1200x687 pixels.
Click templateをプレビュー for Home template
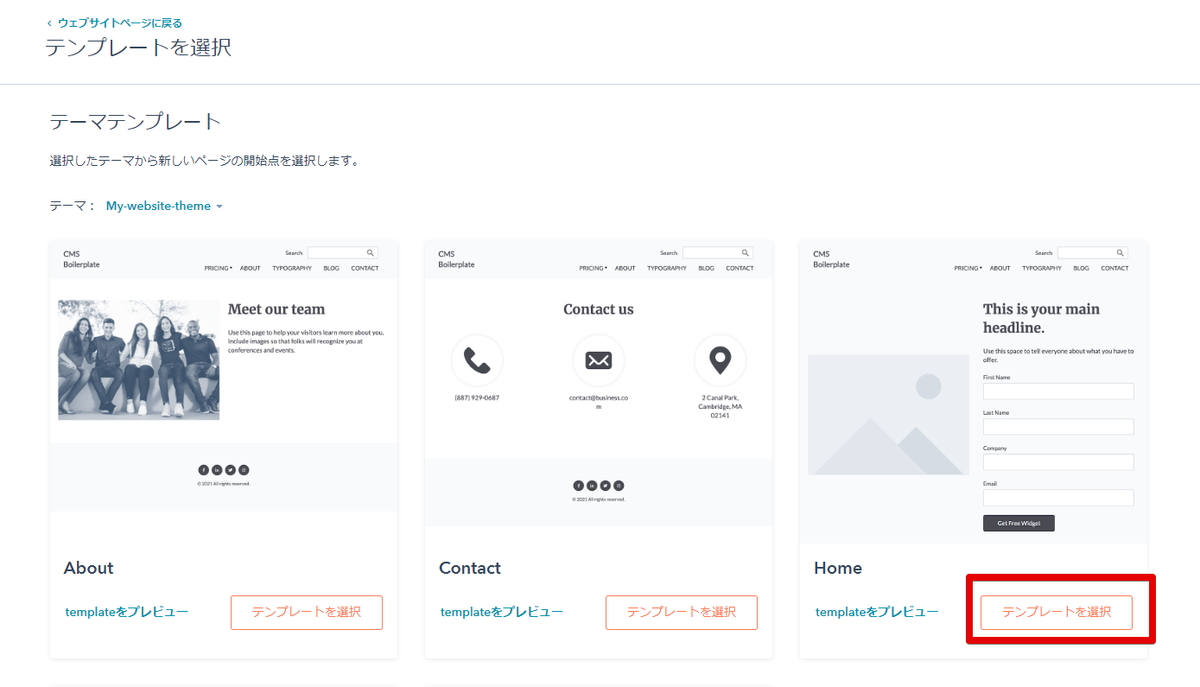pos(876,612)
